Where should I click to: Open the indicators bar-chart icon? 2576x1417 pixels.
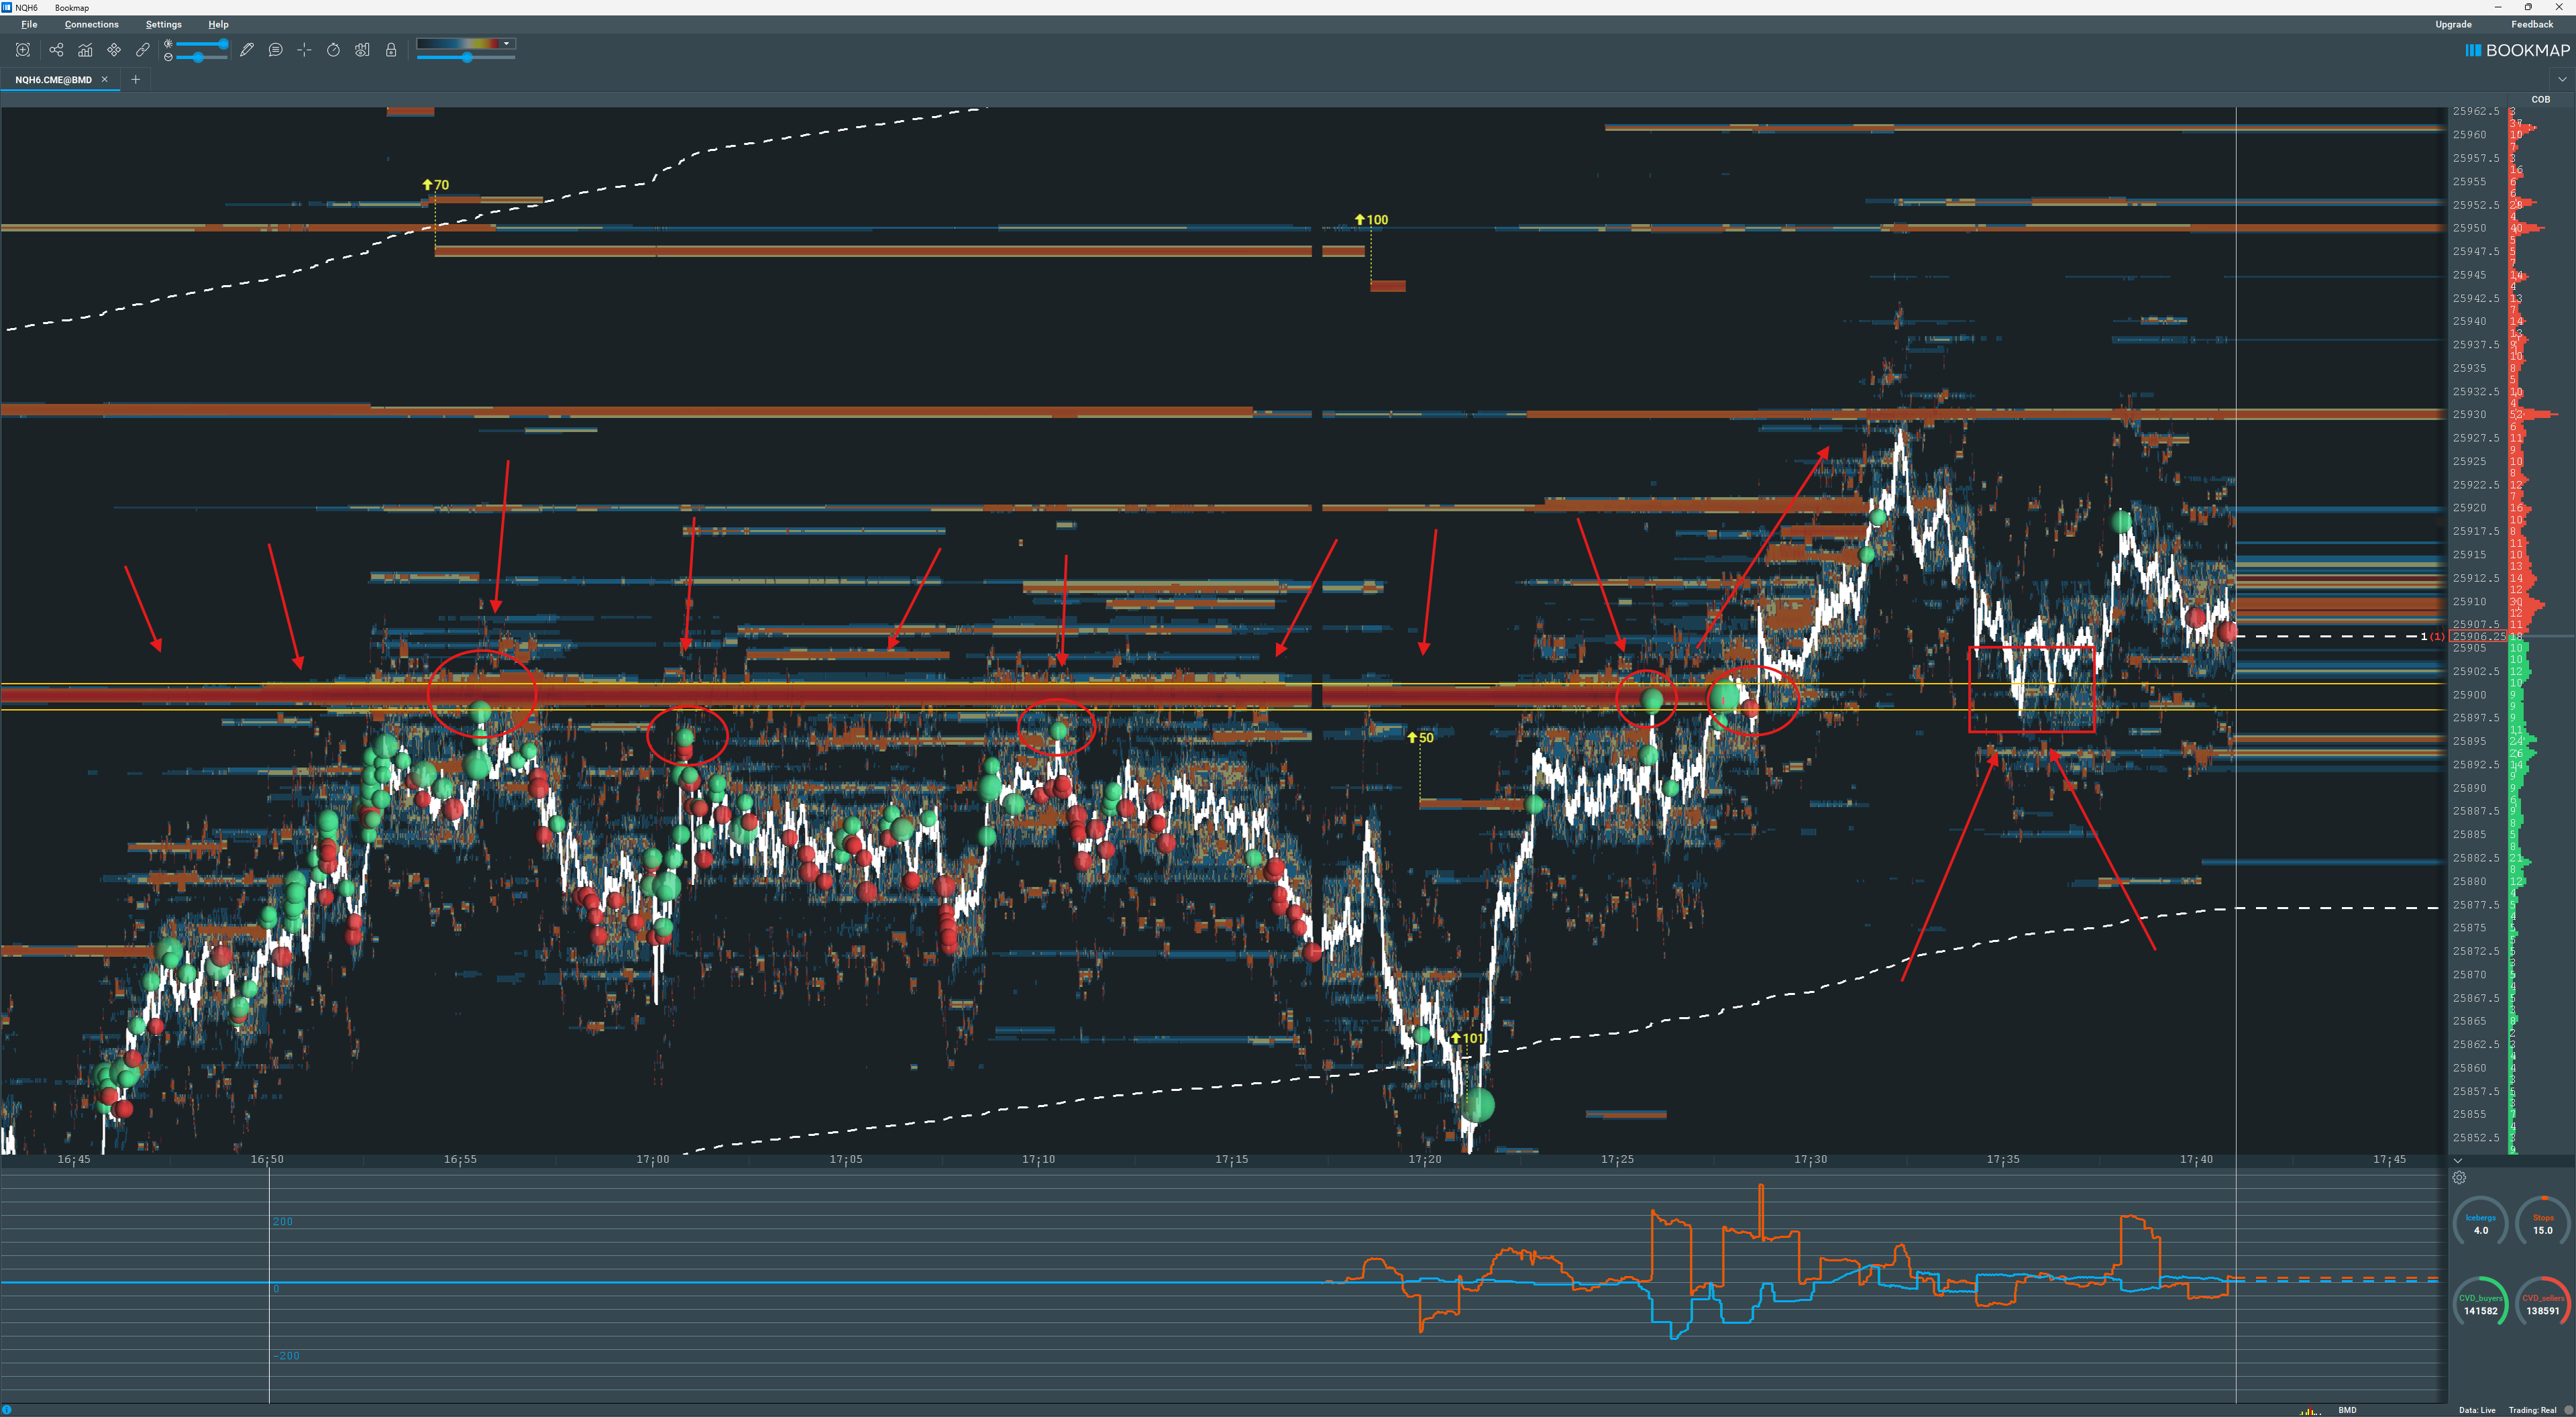[x=85, y=50]
